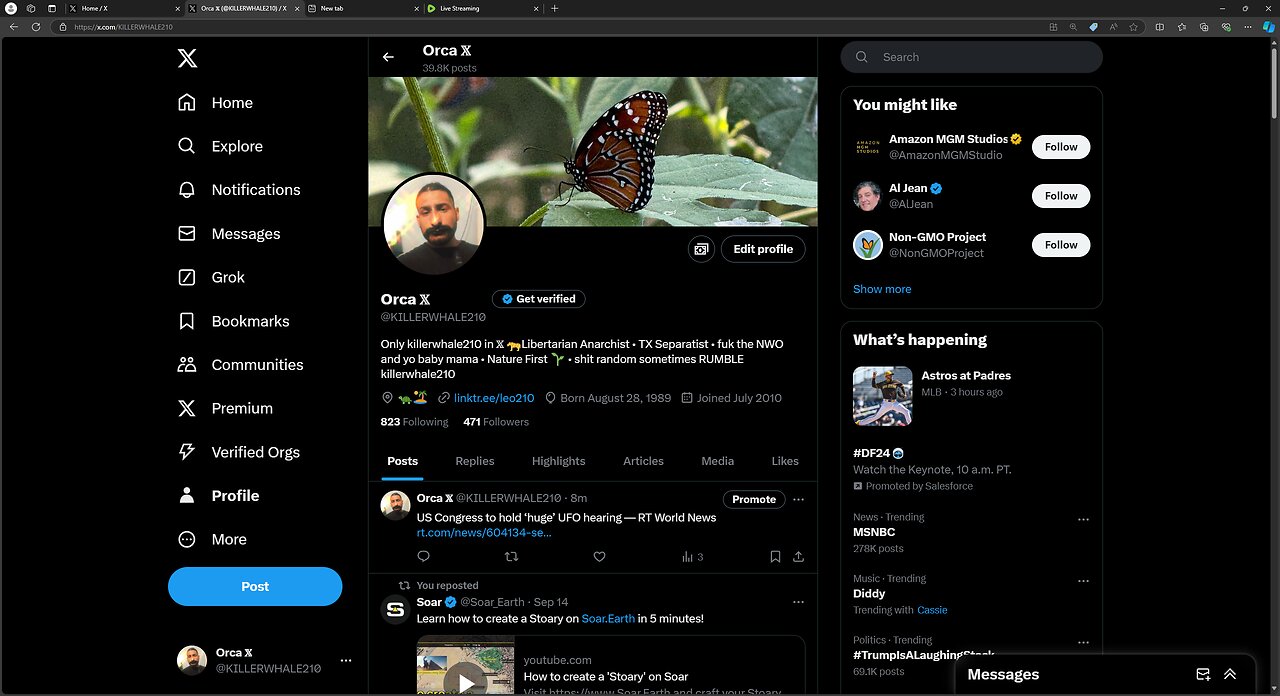Click the browser back arrow
This screenshot has width=1280, height=696.
click(13, 26)
